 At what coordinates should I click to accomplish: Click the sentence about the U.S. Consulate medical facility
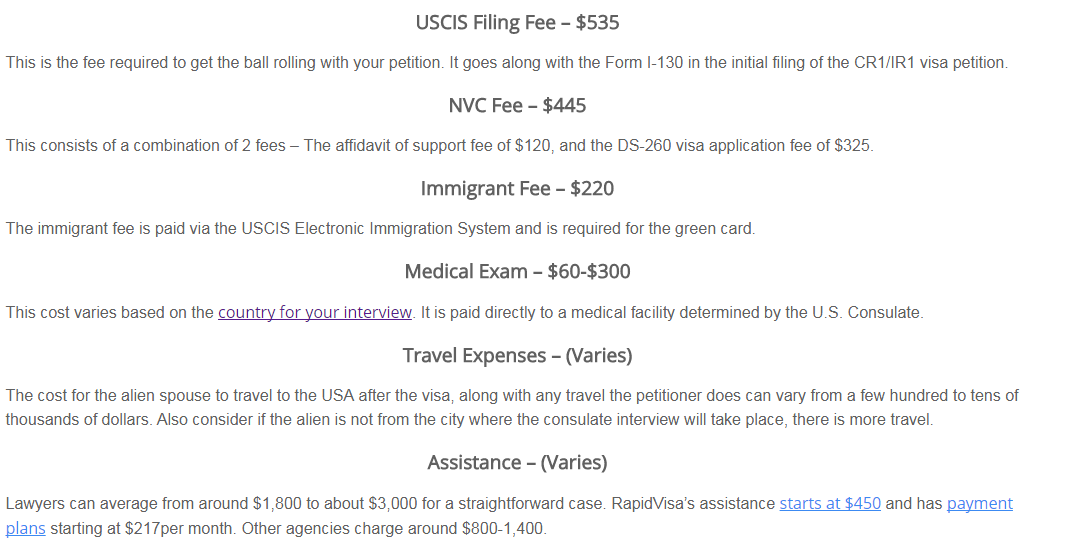(x=672, y=312)
